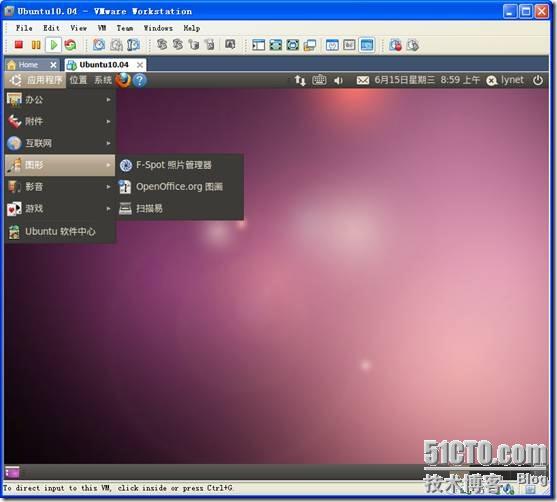This screenshot has height=502, width=557.
Task: Open the lynet user menu
Action: pyautogui.click(x=505, y=80)
